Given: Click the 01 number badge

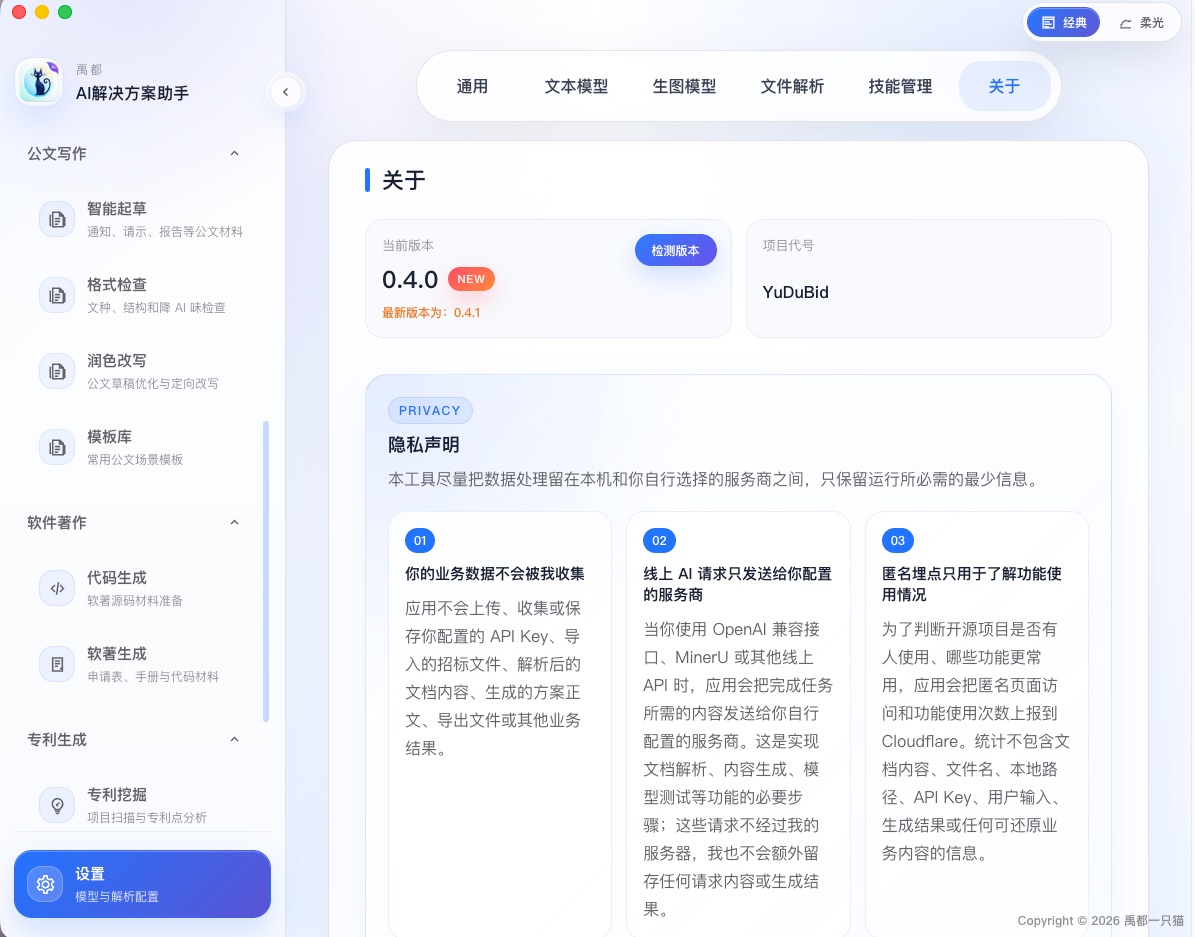Looking at the screenshot, I should pyautogui.click(x=420, y=541).
